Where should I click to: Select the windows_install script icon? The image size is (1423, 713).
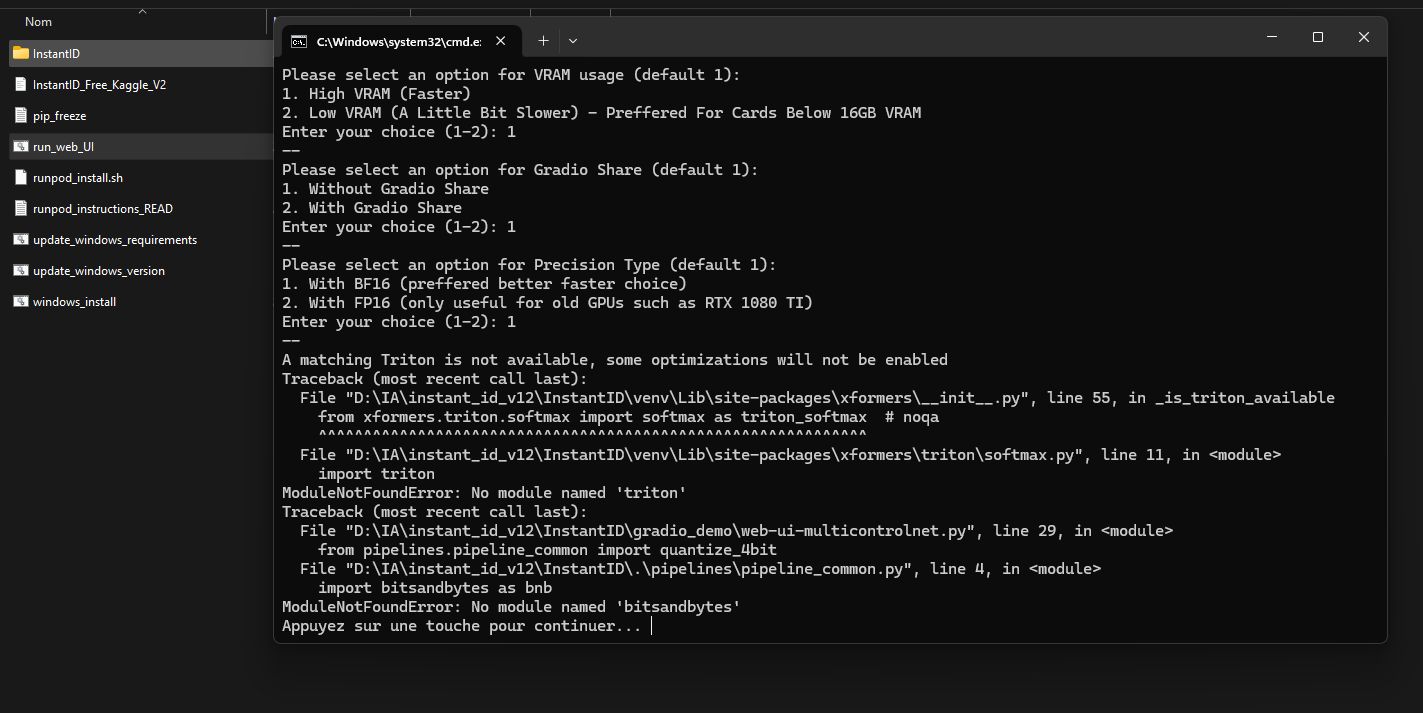click(x=20, y=301)
